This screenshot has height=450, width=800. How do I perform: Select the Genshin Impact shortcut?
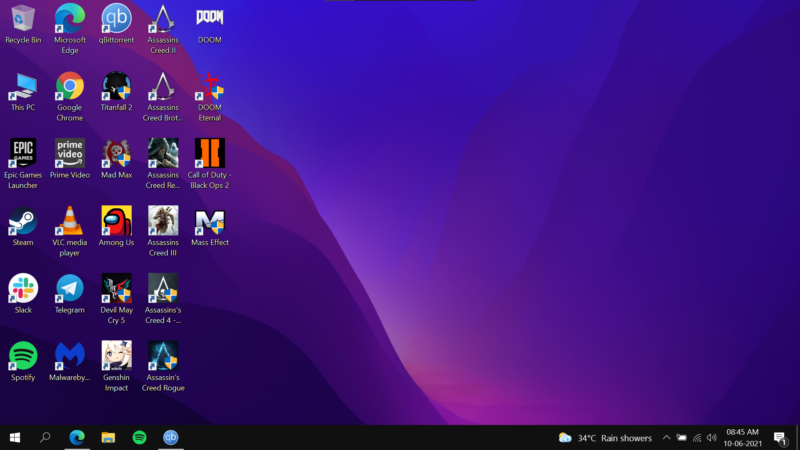(x=116, y=366)
